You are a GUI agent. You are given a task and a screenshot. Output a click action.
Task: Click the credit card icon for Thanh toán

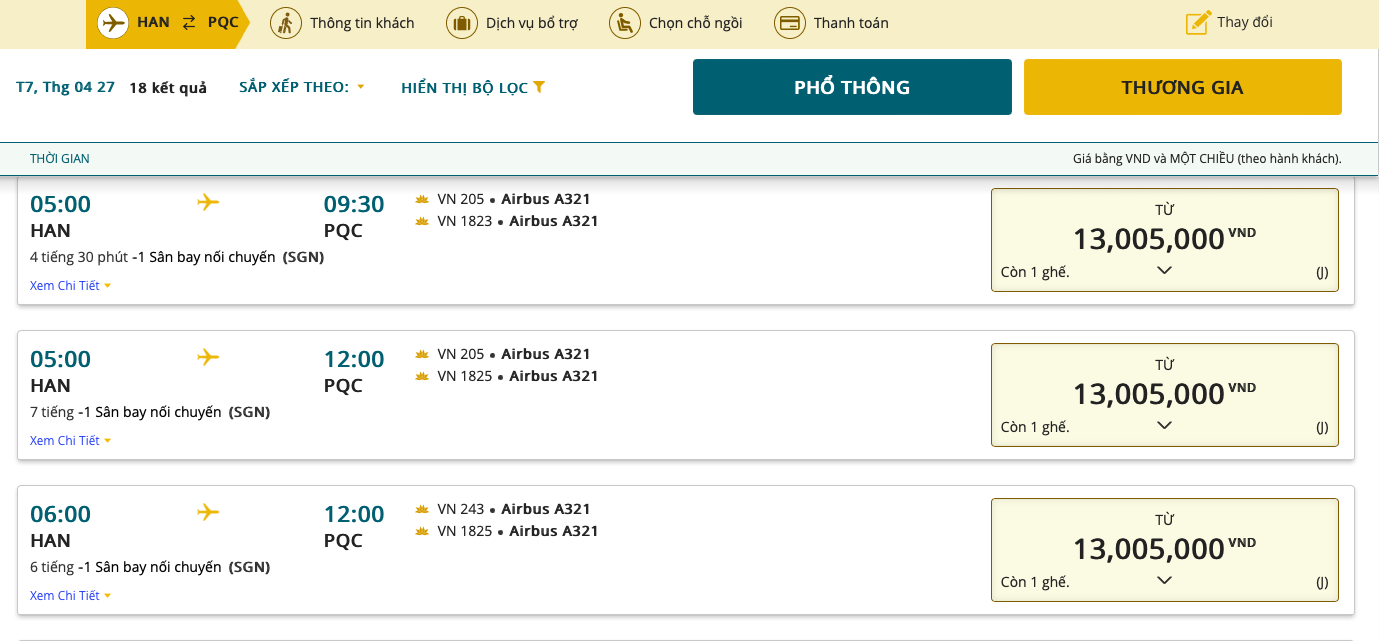(790, 22)
